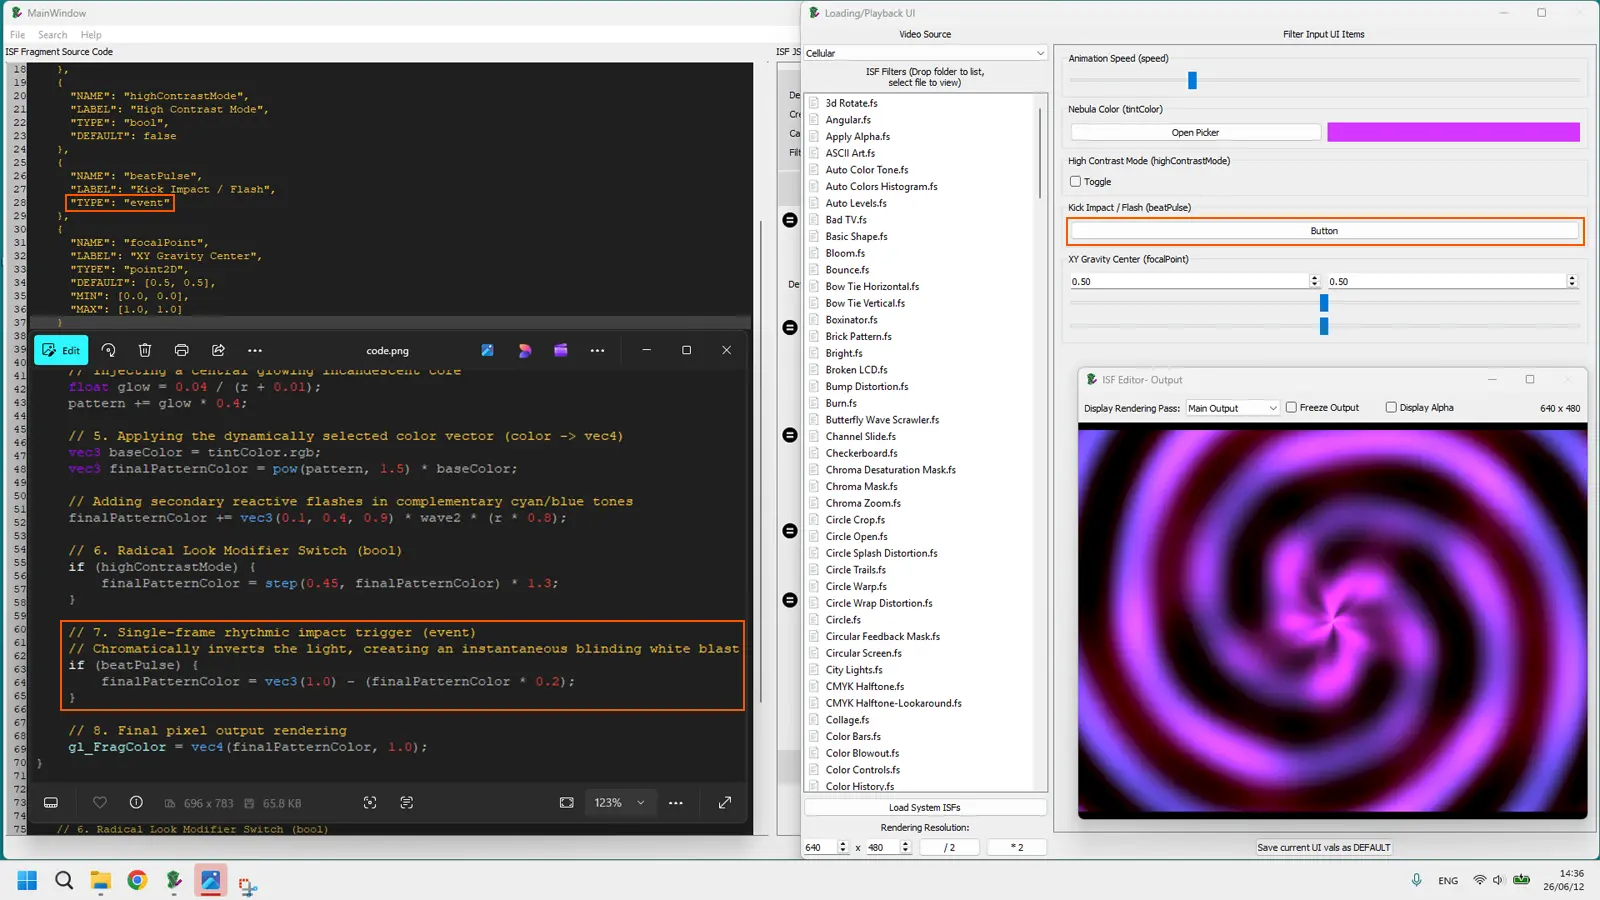Open the Windows Start menu
The height and width of the screenshot is (900, 1600).
[27, 881]
